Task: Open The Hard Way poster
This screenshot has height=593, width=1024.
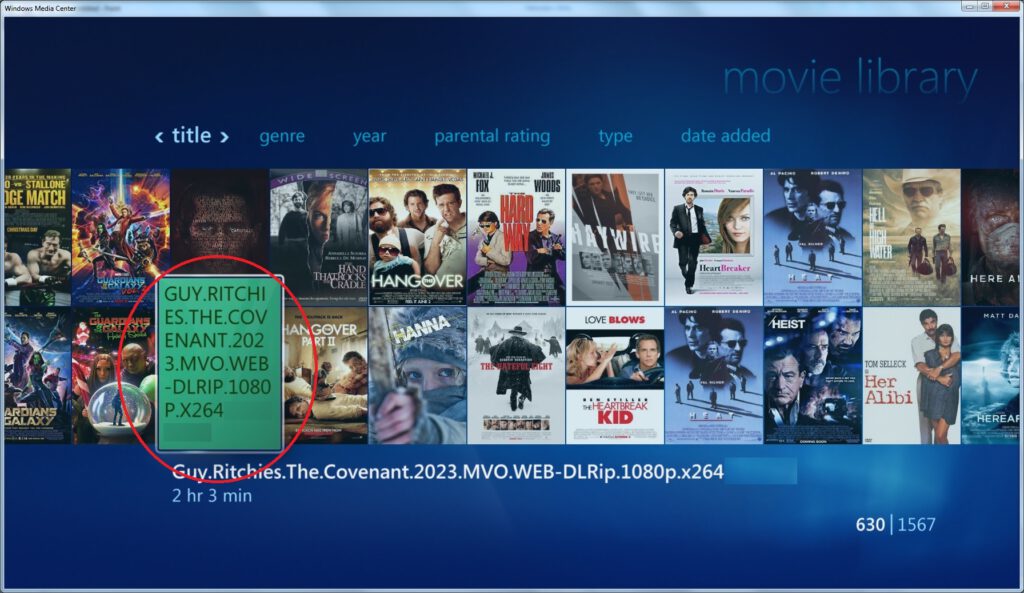Action: tap(516, 237)
